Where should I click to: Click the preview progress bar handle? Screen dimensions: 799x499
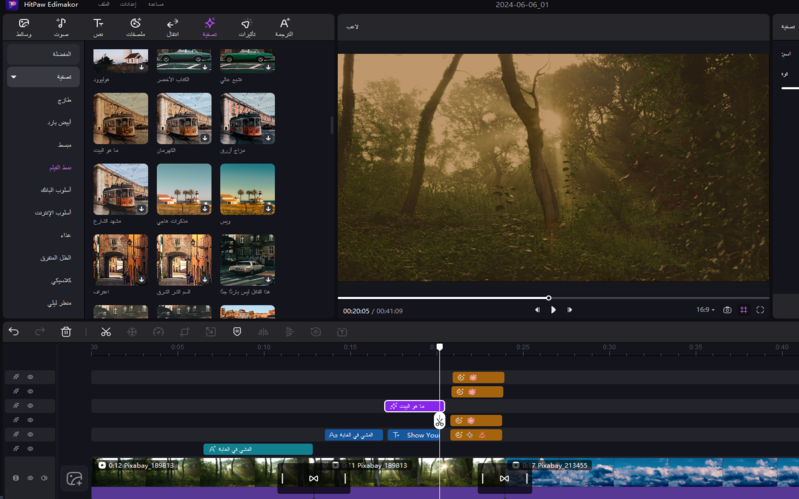(549, 298)
